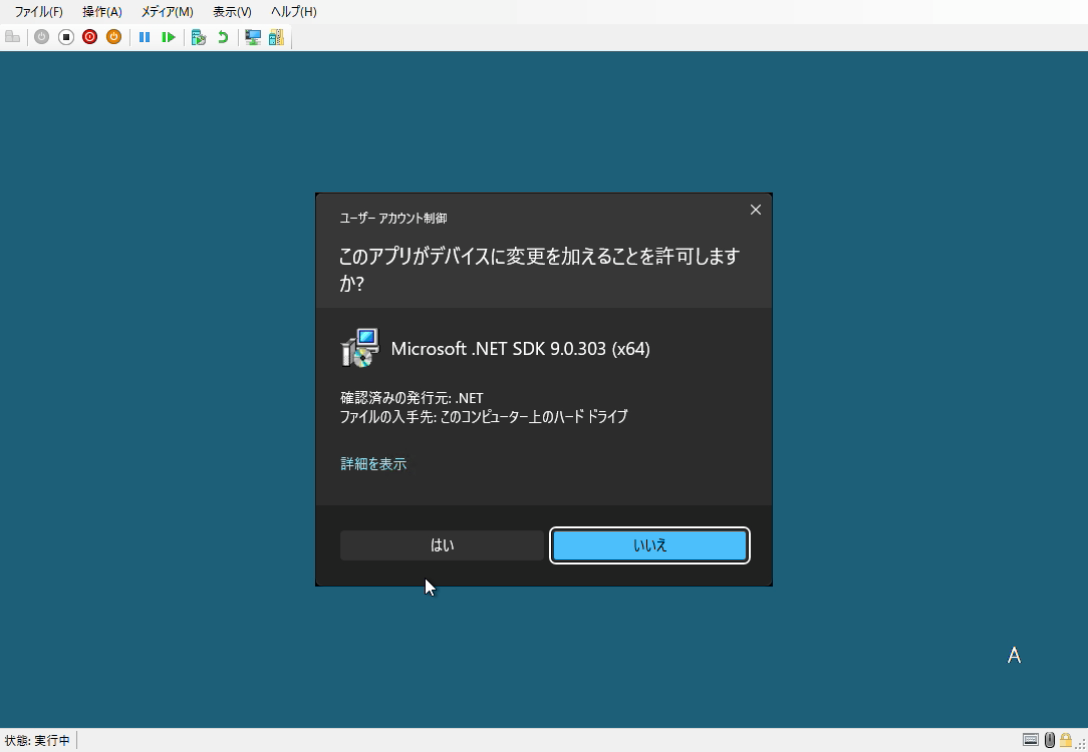Click the .NET SDK installer icon
The image size is (1088, 752).
(360, 348)
